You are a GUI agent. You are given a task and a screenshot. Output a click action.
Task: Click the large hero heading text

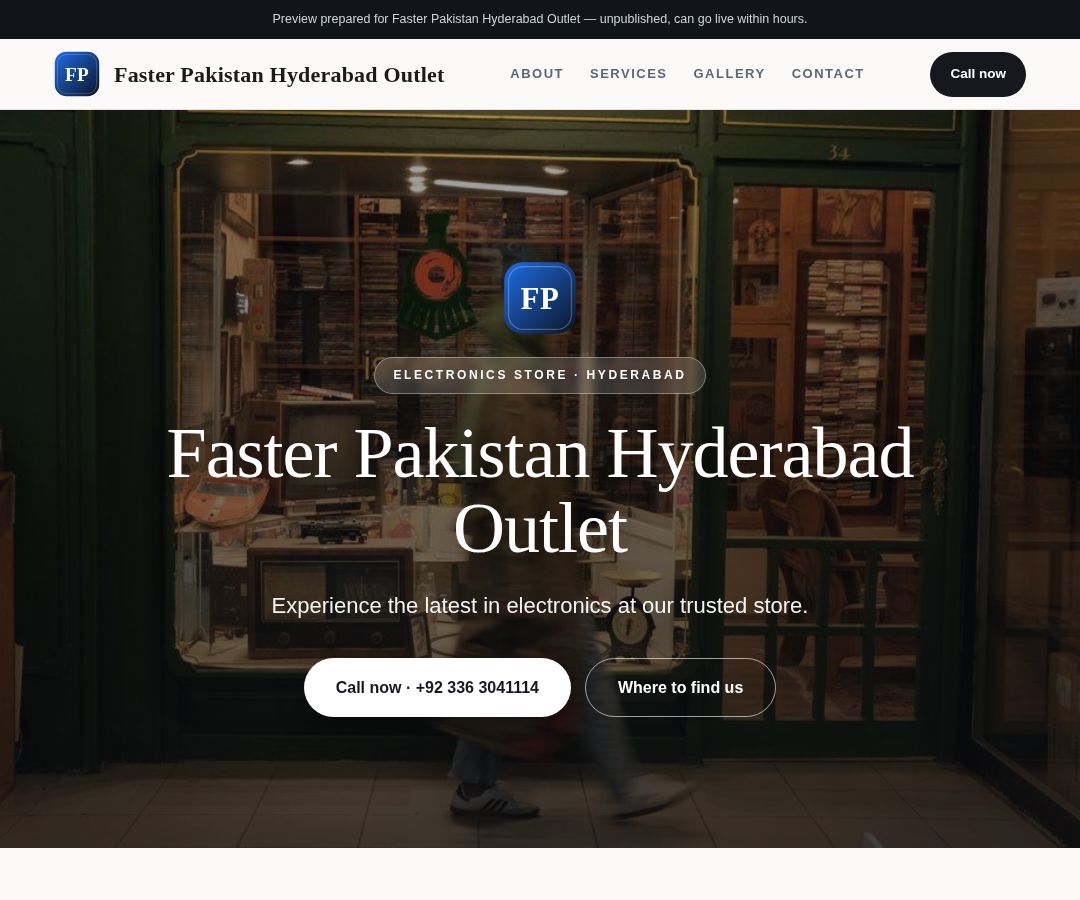pyautogui.click(x=540, y=491)
